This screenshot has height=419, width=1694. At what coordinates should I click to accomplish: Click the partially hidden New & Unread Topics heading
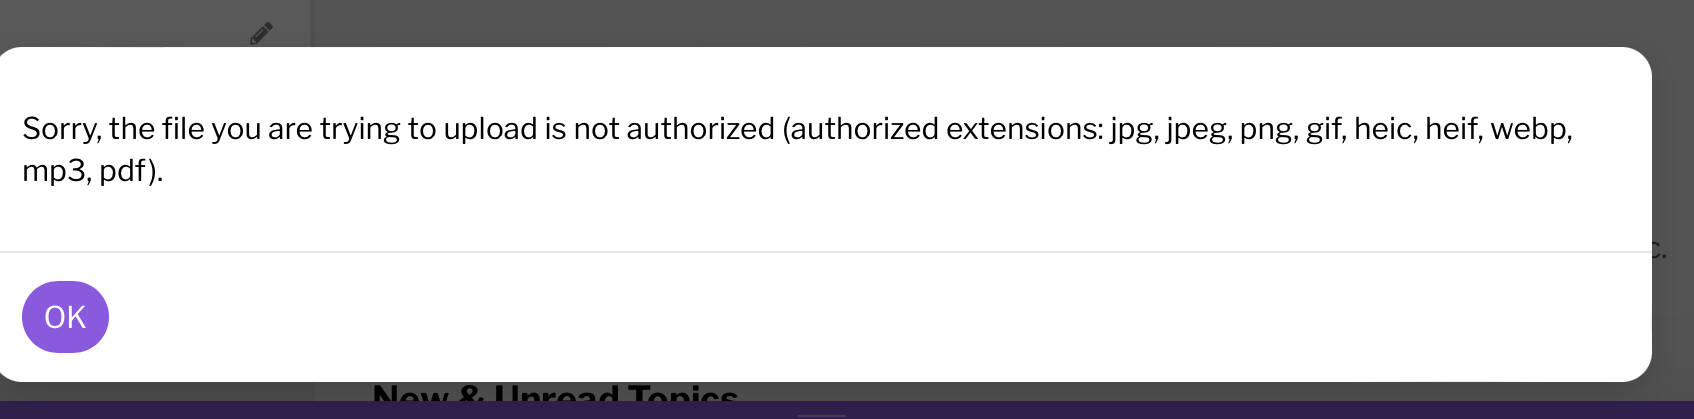pos(555,393)
